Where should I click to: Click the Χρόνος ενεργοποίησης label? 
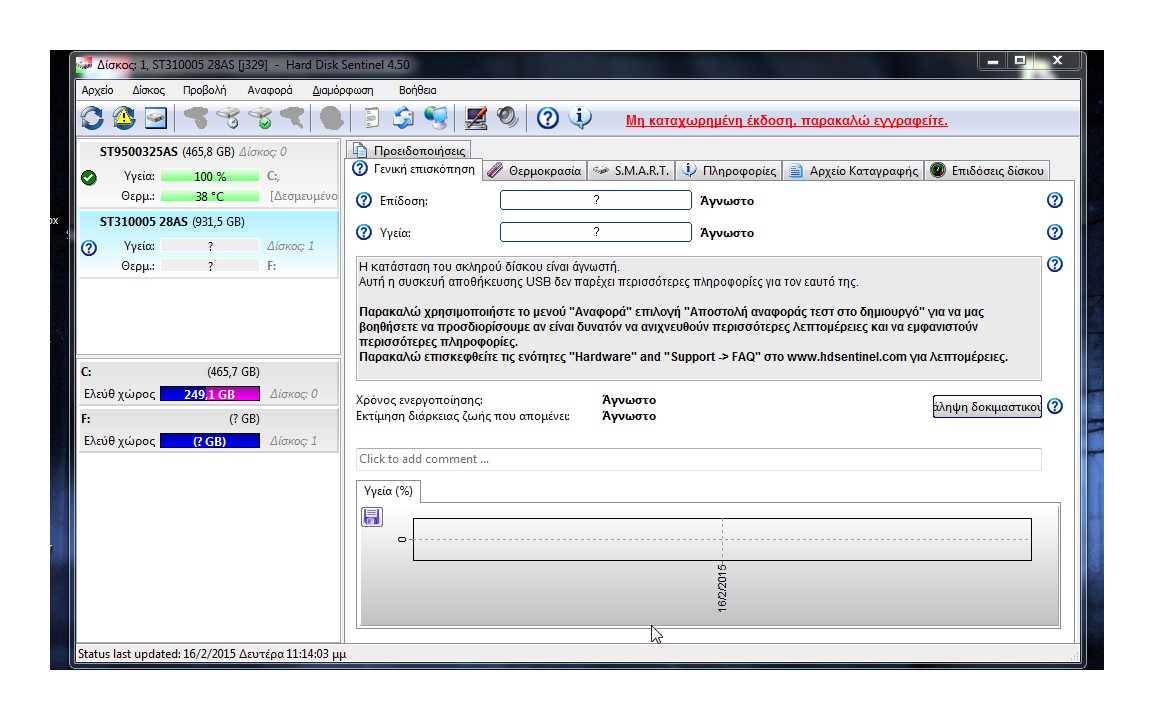click(420, 400)
